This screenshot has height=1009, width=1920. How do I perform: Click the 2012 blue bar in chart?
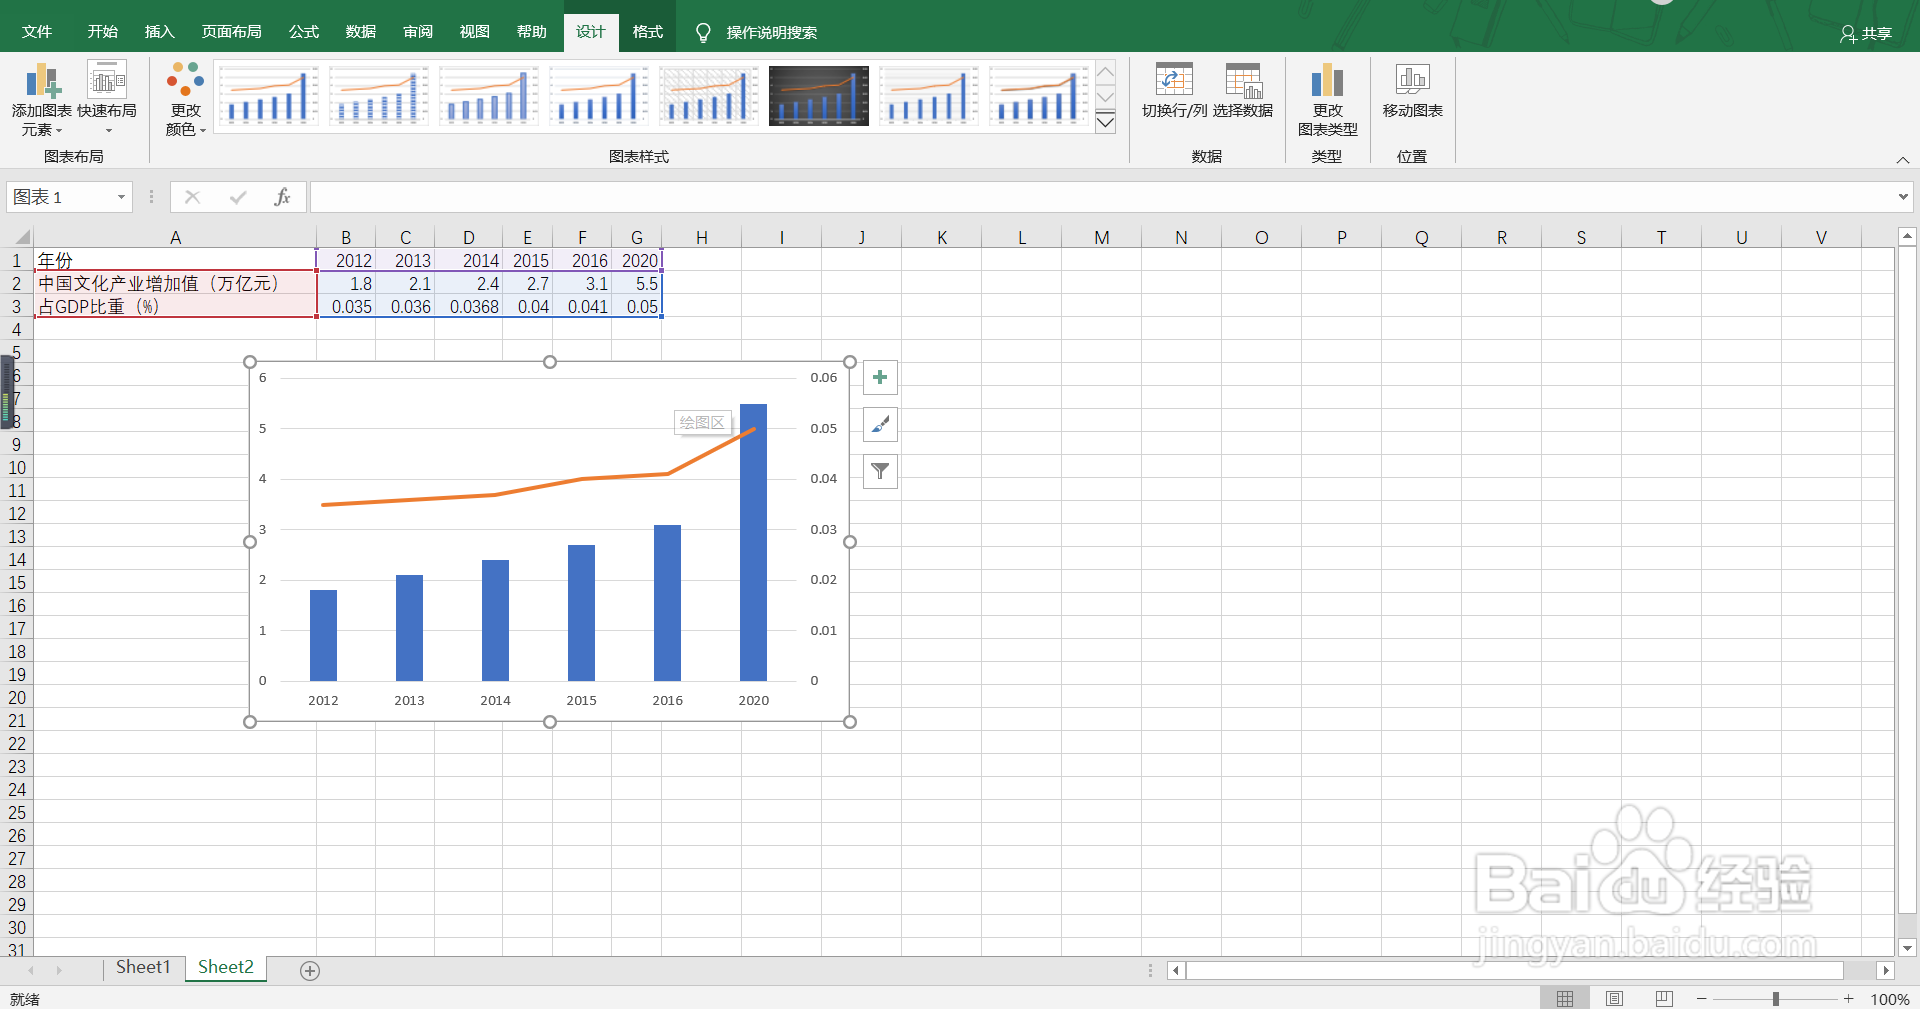click(x=323, y=636)
